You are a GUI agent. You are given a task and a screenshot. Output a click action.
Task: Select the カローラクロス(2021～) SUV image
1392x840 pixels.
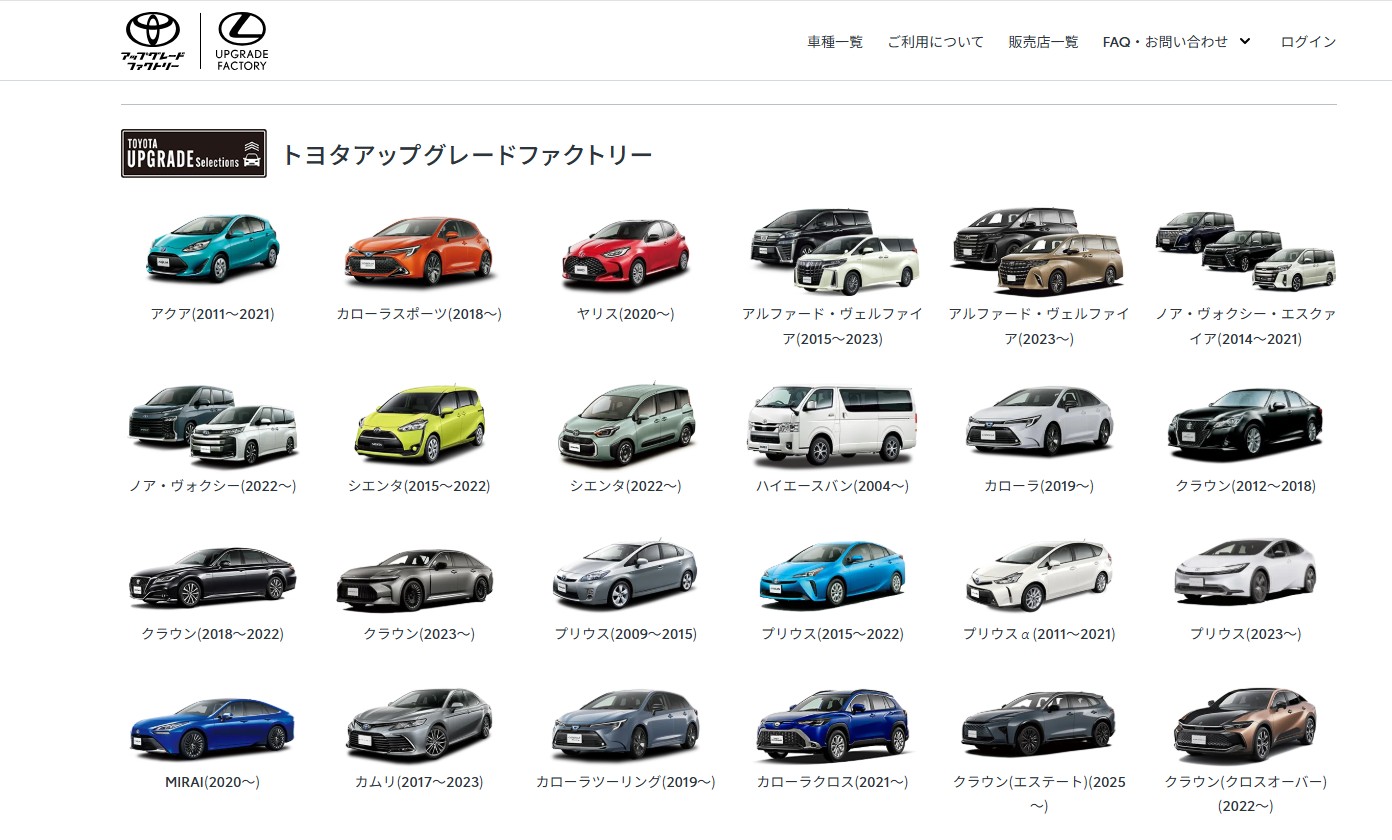(x=833, y=725)
